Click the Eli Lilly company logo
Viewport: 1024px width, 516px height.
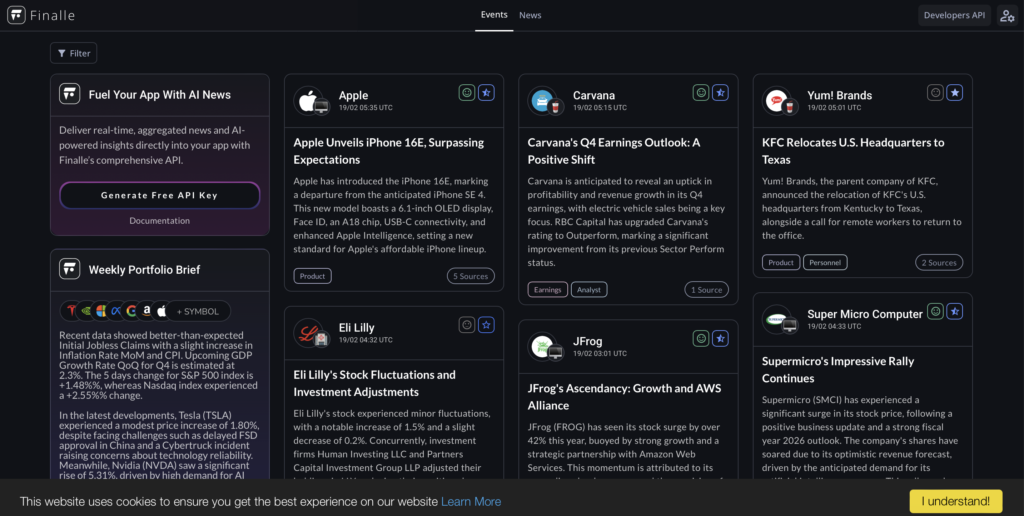click(x=308, y=333)
